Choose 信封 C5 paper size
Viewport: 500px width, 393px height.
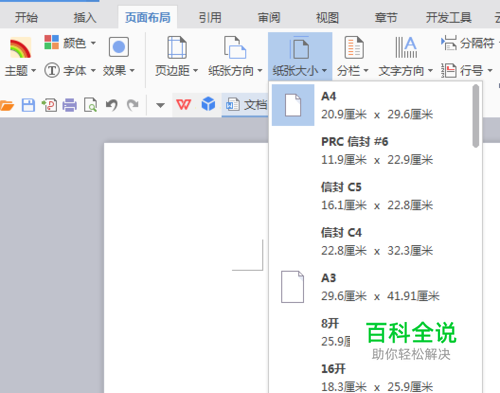click(371, 196)
